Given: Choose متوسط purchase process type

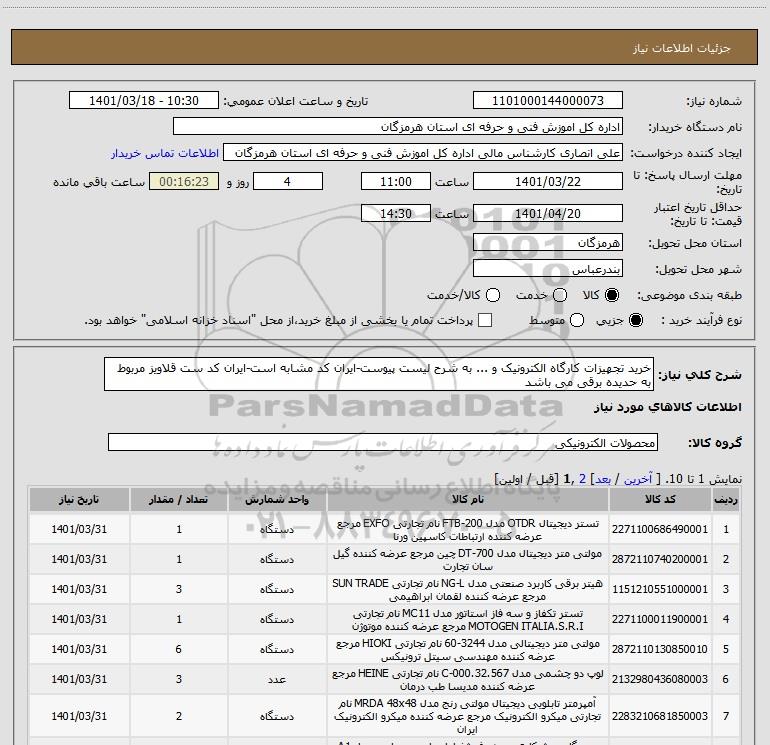Looking at the screenshot, I should pos(577,320).
